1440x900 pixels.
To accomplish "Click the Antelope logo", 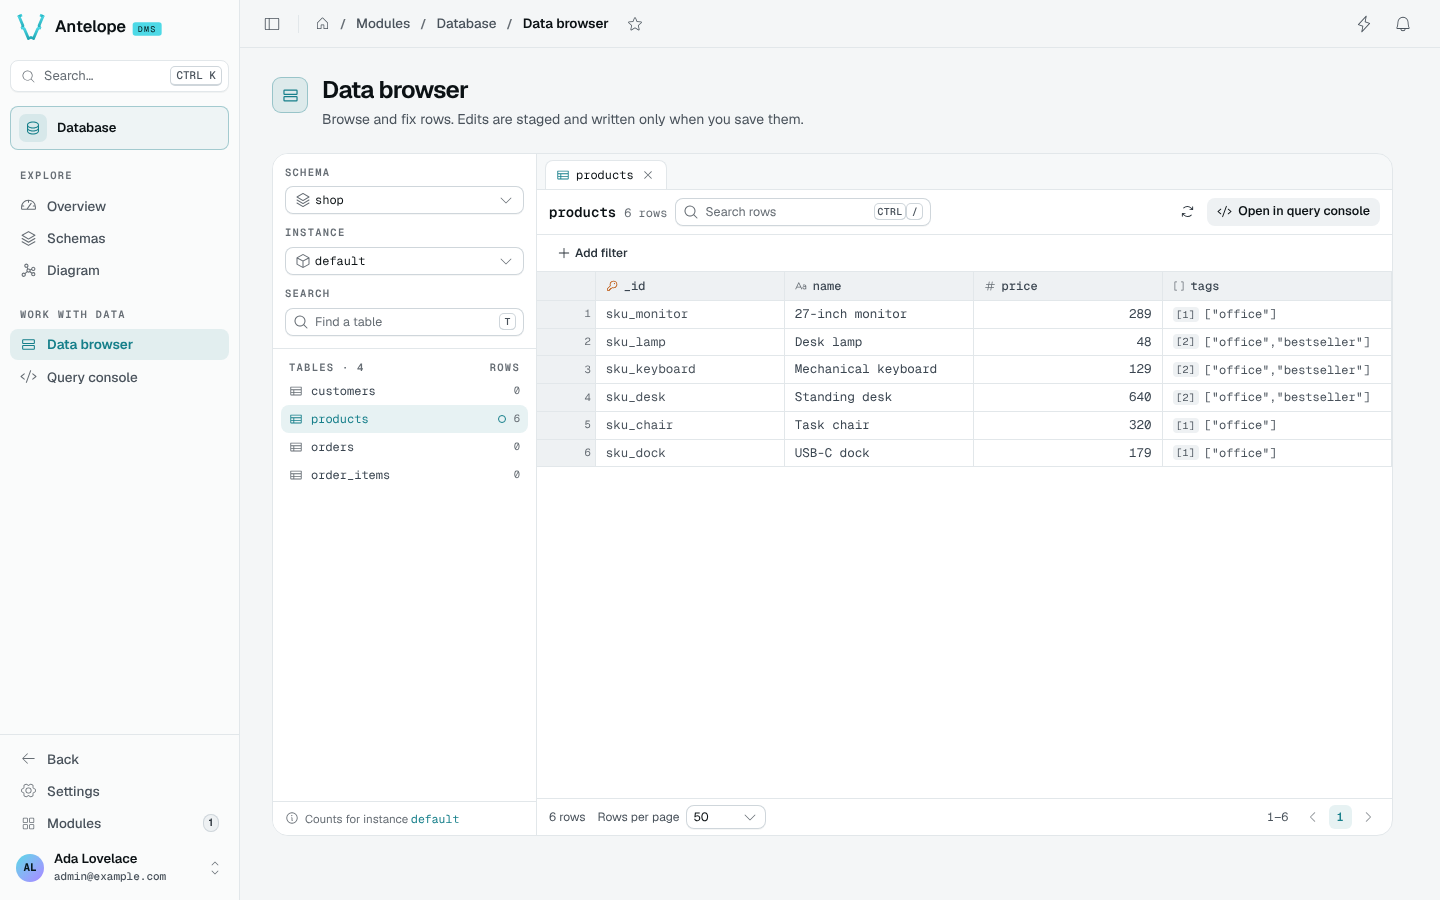I will coord(31,27).
